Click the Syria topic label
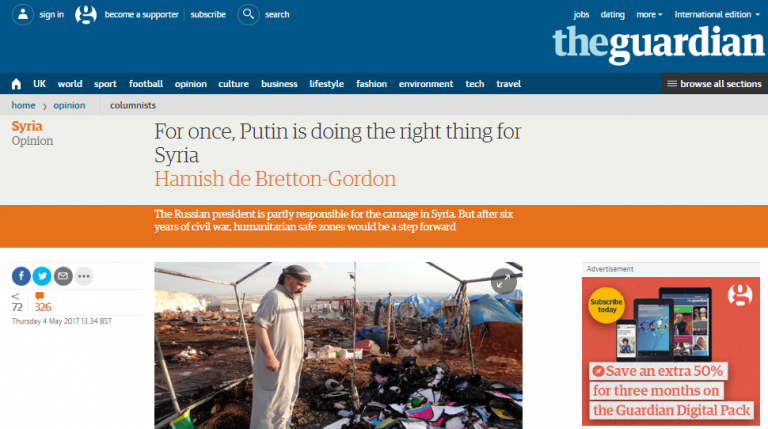This screenshot has width=768, height=429. (x=27, y=126)
